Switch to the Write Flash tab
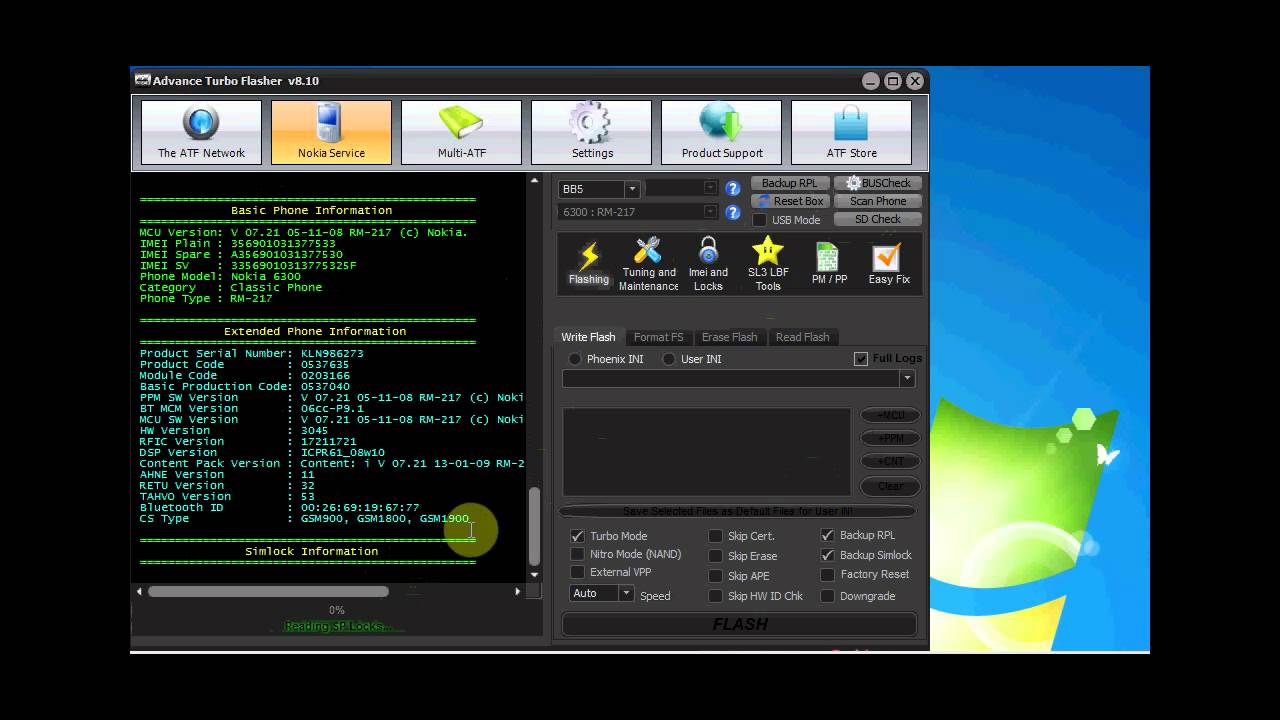Viewport: 1280px width, 720px height. (588, 337)
